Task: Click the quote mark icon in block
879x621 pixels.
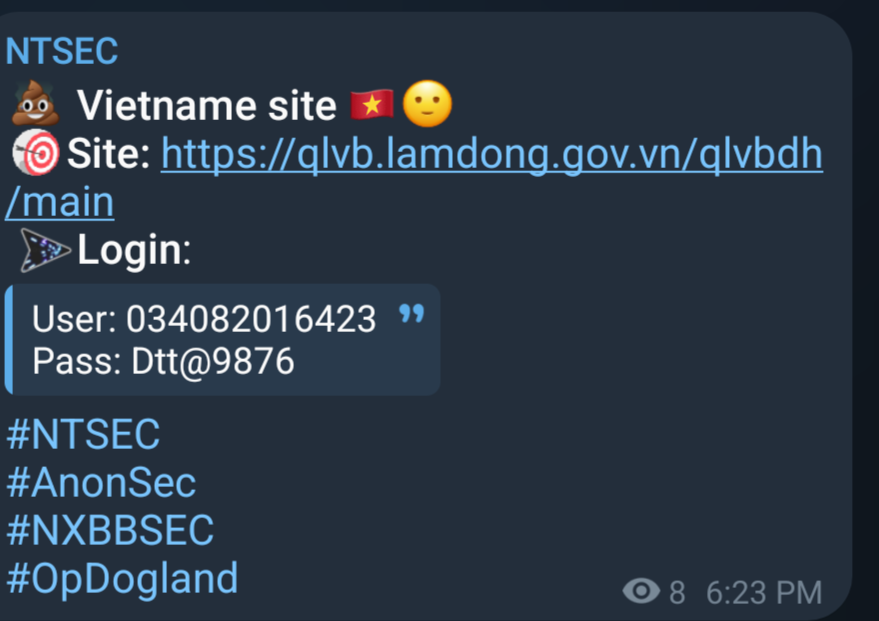Action: (x=411, y=314)
